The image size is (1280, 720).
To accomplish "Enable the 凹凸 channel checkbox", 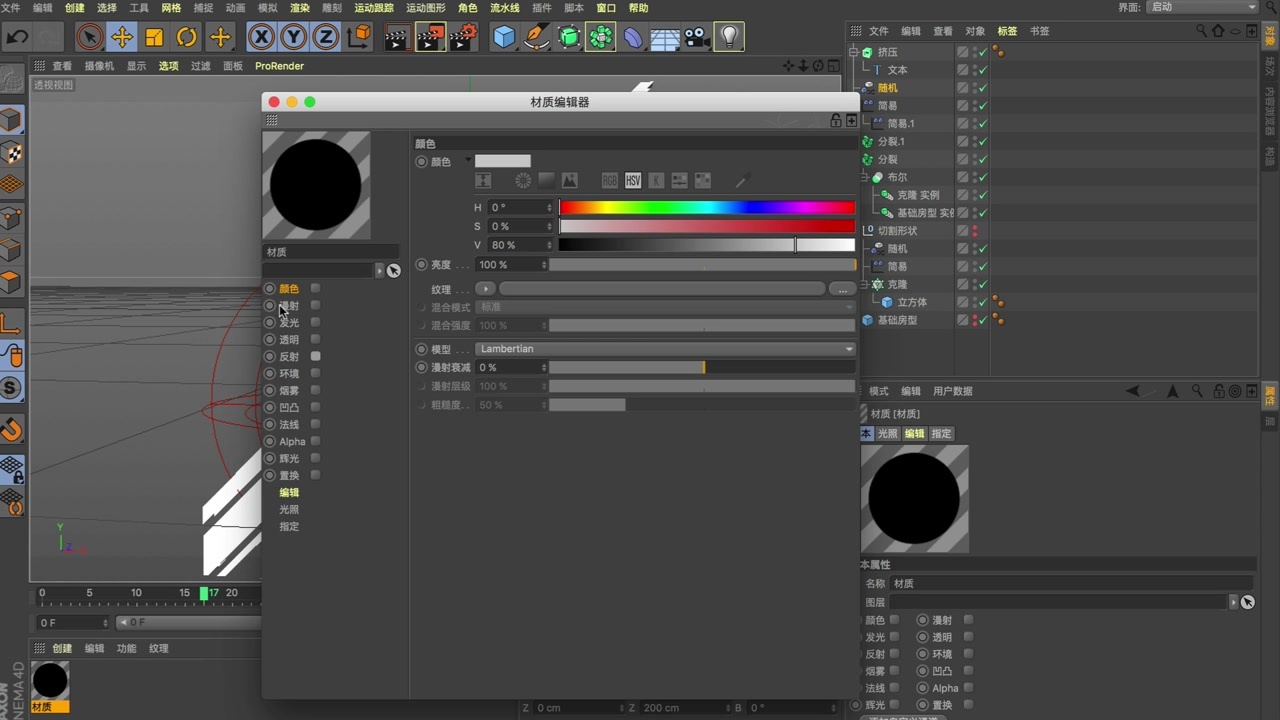I will pos(315,407).
